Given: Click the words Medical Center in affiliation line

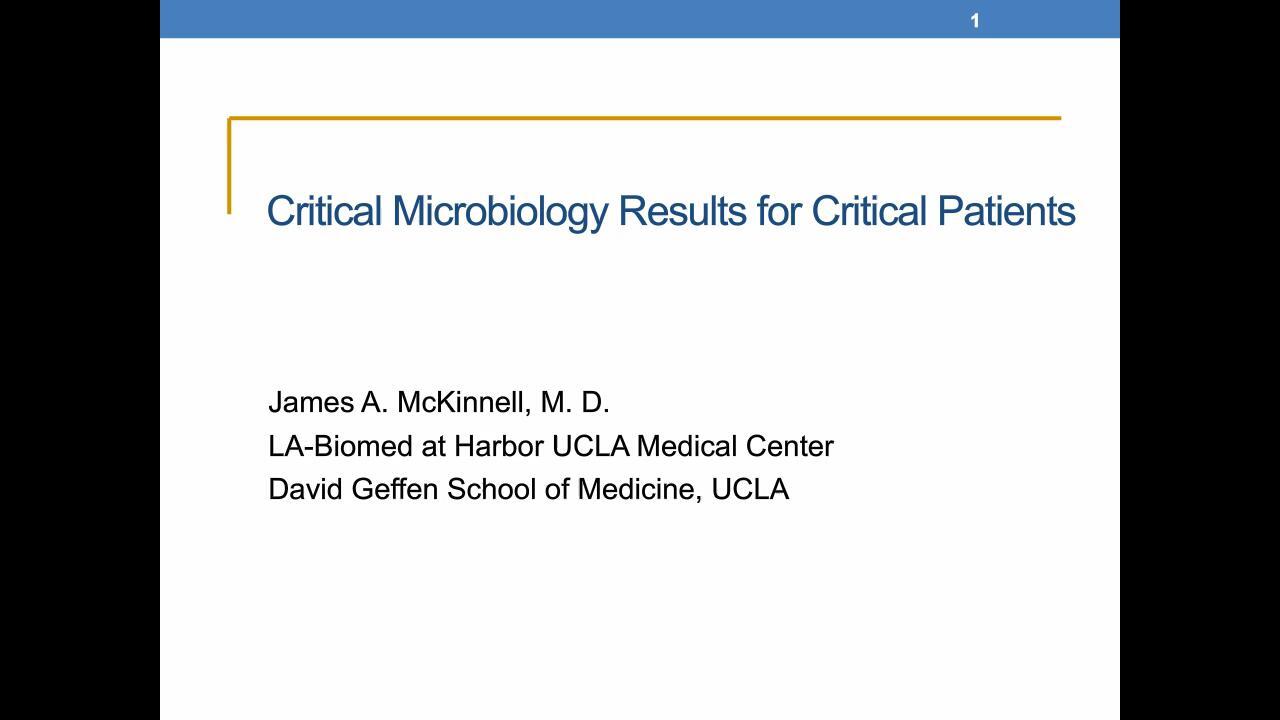Looking at the screenshot, I should [734, 446].
